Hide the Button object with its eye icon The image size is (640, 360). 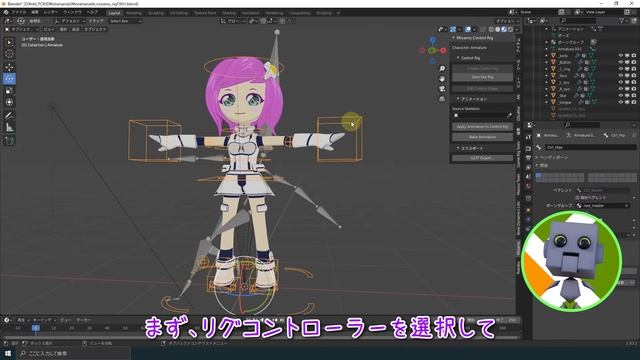pyautogui.click(x=621, y=62)
